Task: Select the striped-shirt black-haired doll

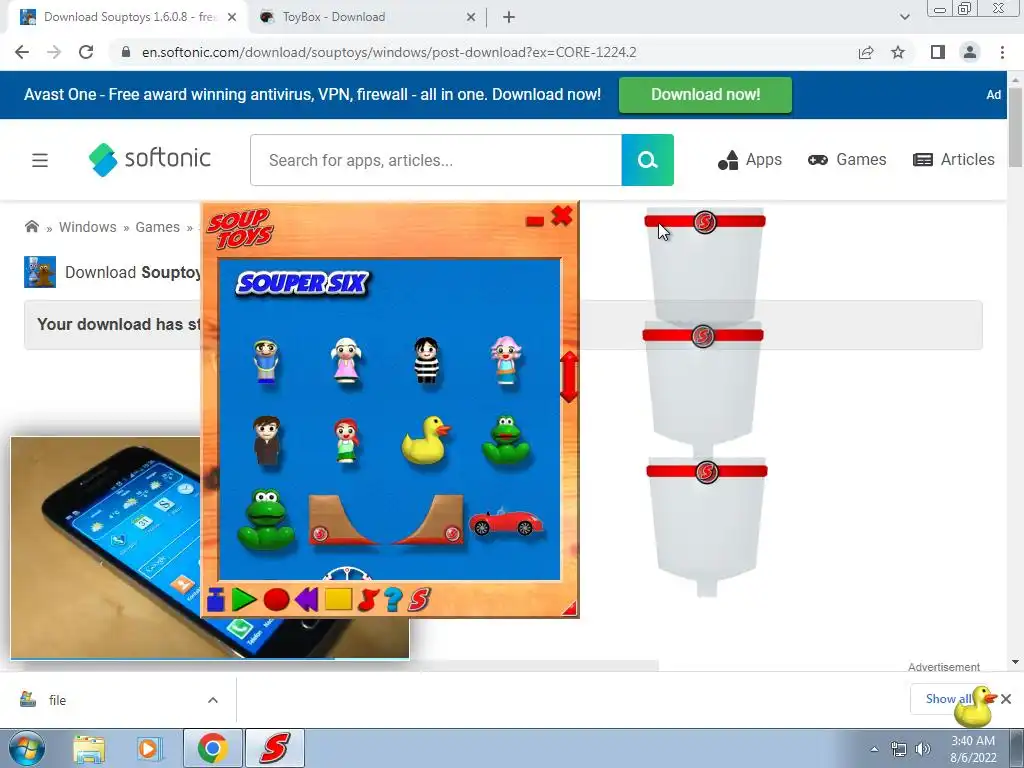Action: point(426,359)
